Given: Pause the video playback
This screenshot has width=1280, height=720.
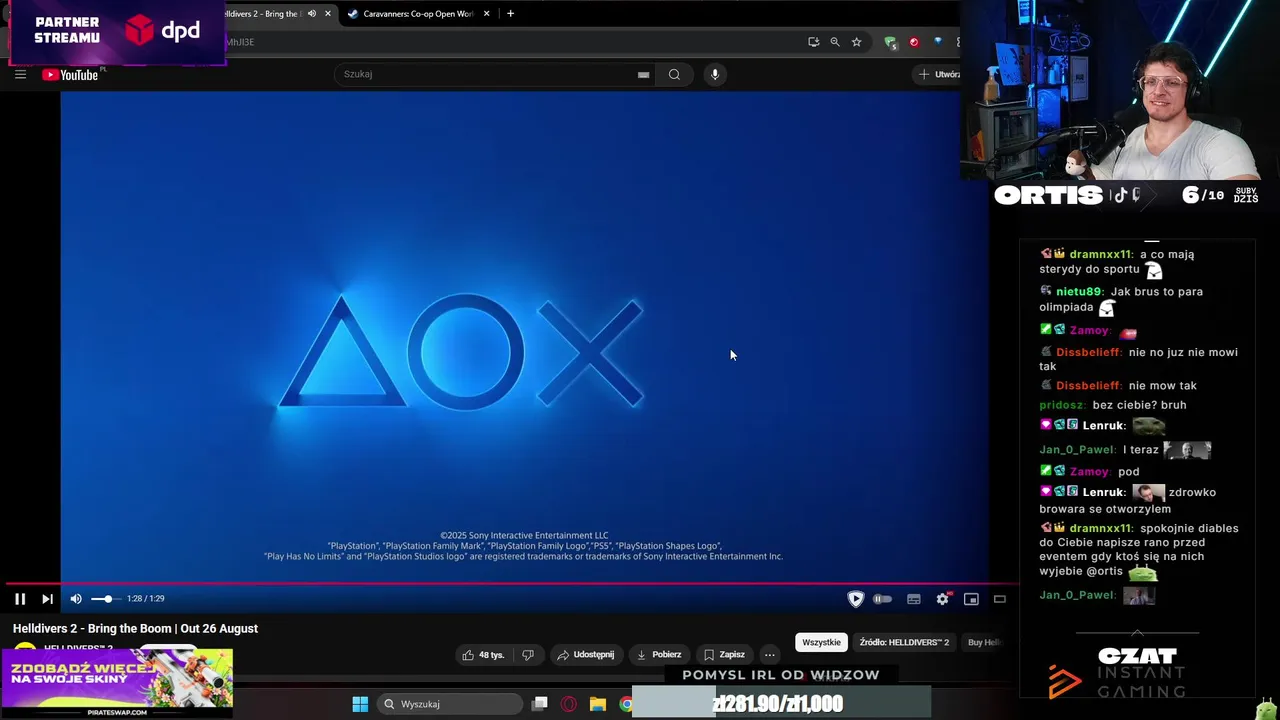Looking at the screenshot, I should (20, 598).
